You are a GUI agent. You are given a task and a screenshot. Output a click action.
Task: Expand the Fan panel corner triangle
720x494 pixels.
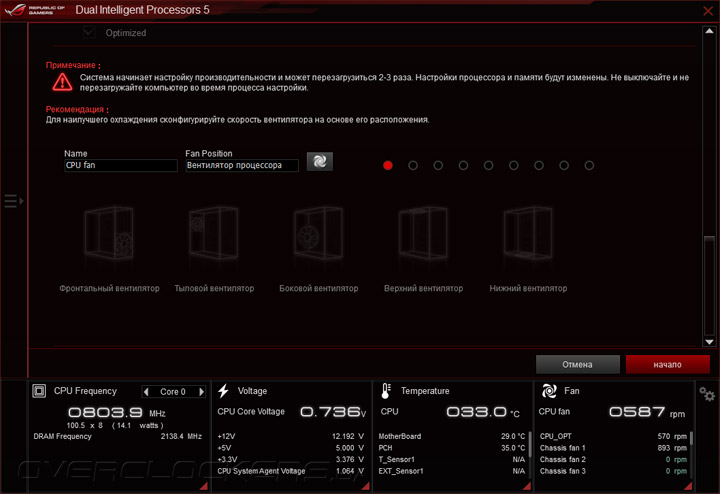[x=688, y=486]
